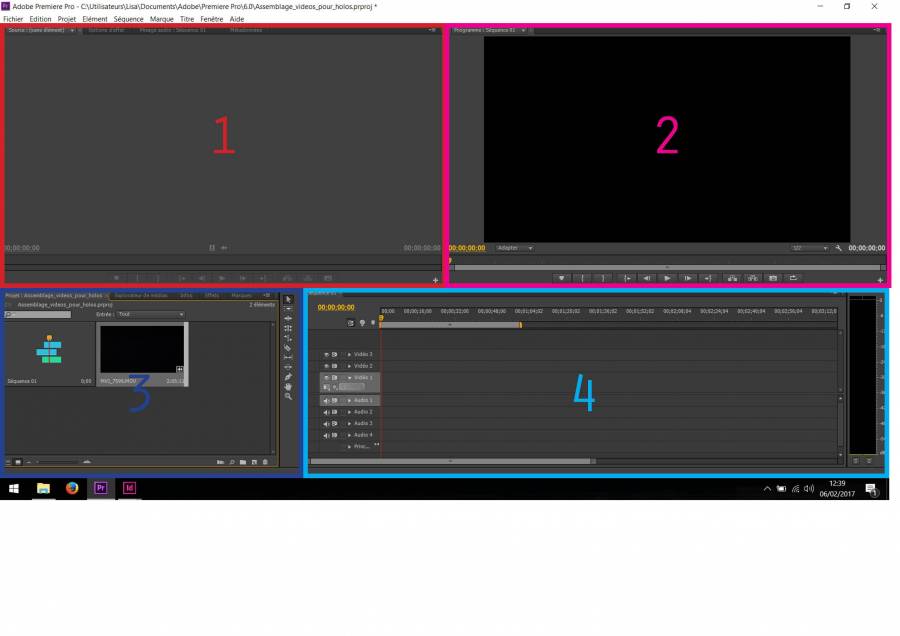
Task: Open the Entrée: Tout filter dropdown
Action: pos(150,314)
